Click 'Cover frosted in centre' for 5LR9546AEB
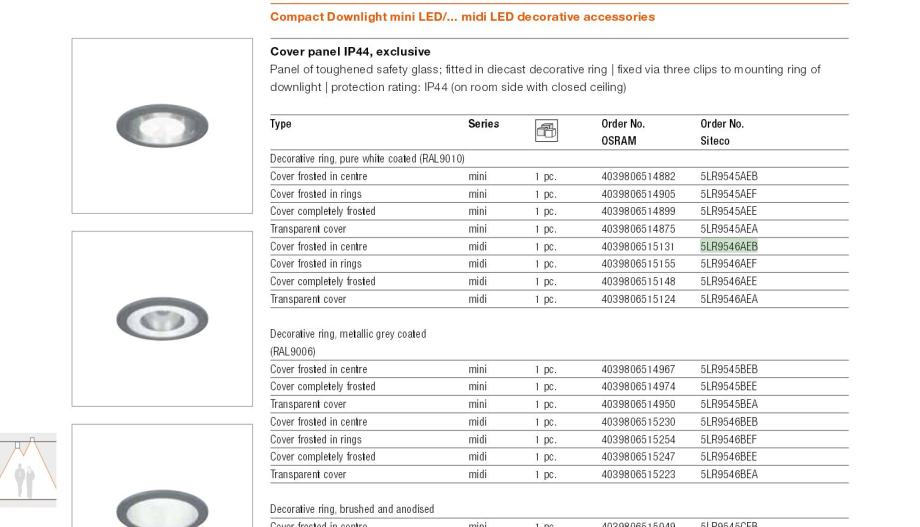The height and width of the screenshot is (527, 920). pyautogui.click(x=319, y=246)
